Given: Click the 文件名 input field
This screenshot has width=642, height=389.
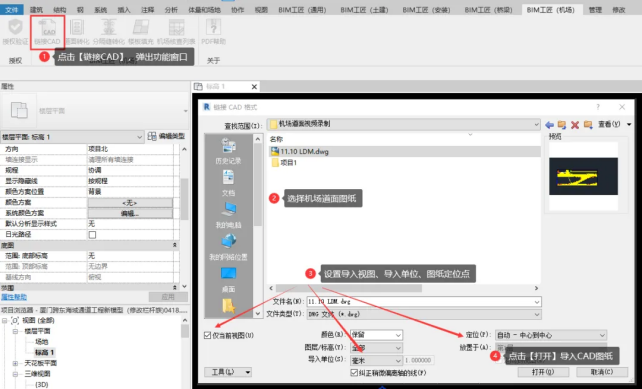Looking at the screenshot, I should 424,302.
